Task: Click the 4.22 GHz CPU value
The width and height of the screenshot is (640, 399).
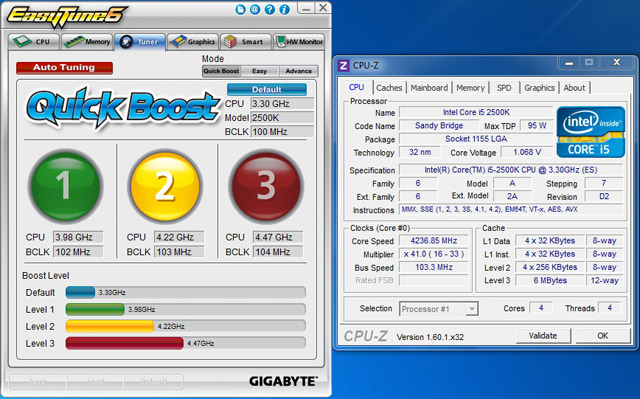Action: click(178, 237)
